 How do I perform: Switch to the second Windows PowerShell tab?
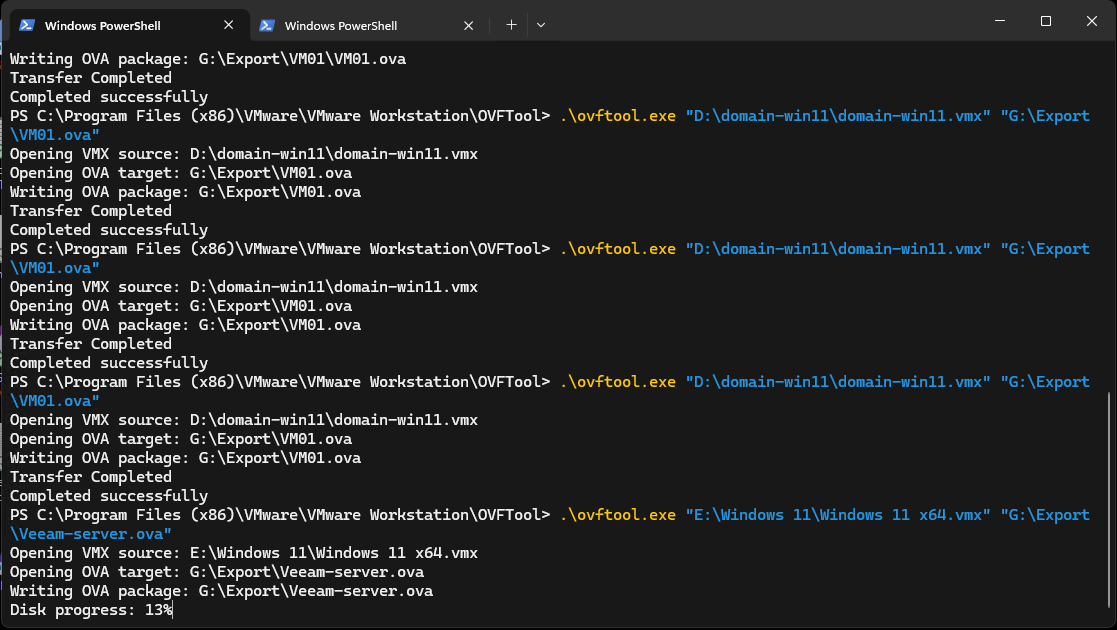(x=367, y=25)
